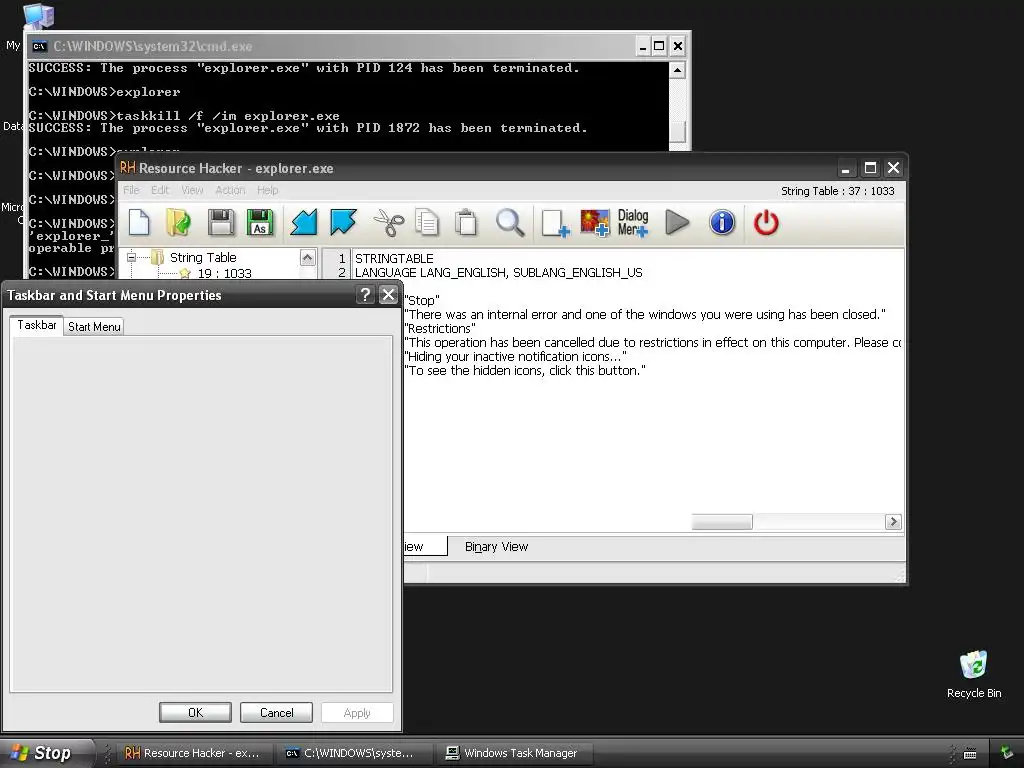The width and height of the screenshot is (1024, 768).
Task: Click the tree panel scroll up arrow
Action: point(308,257)
